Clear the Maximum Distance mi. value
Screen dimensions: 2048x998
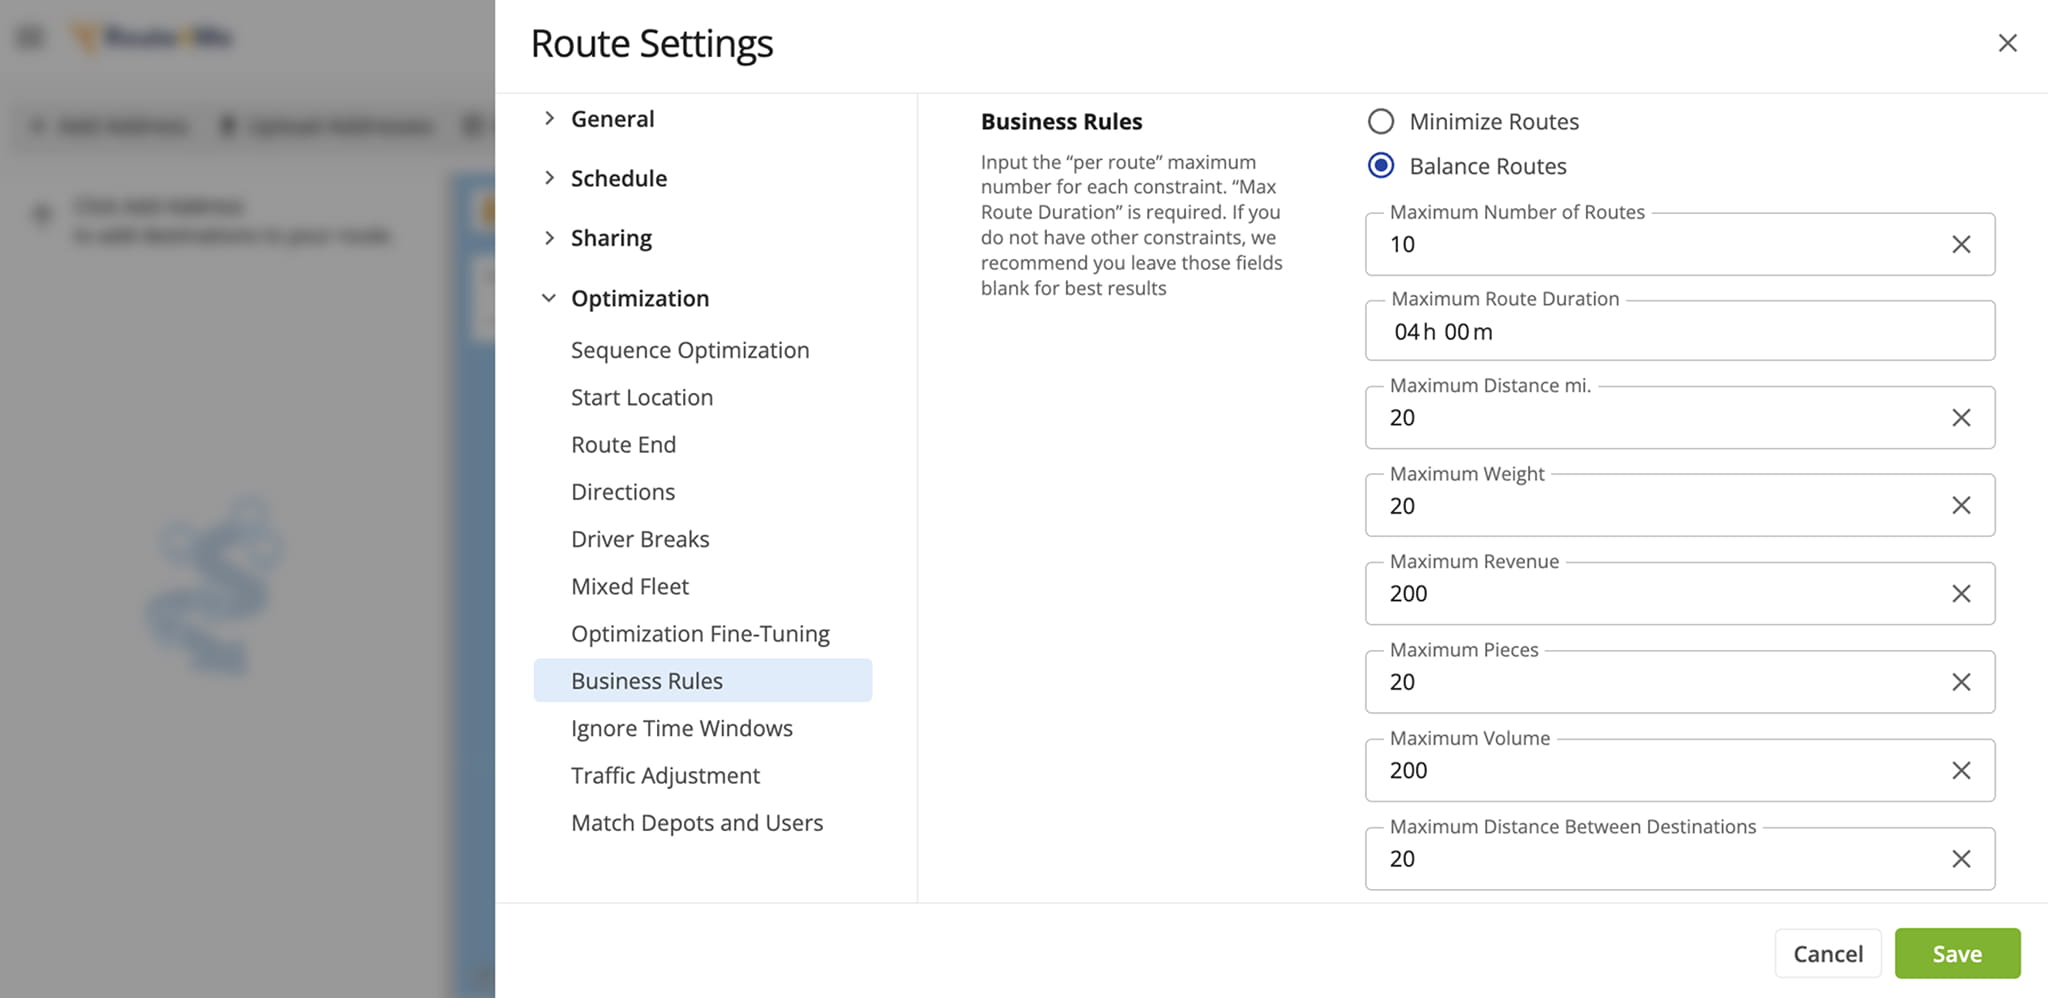[1961, 418]
